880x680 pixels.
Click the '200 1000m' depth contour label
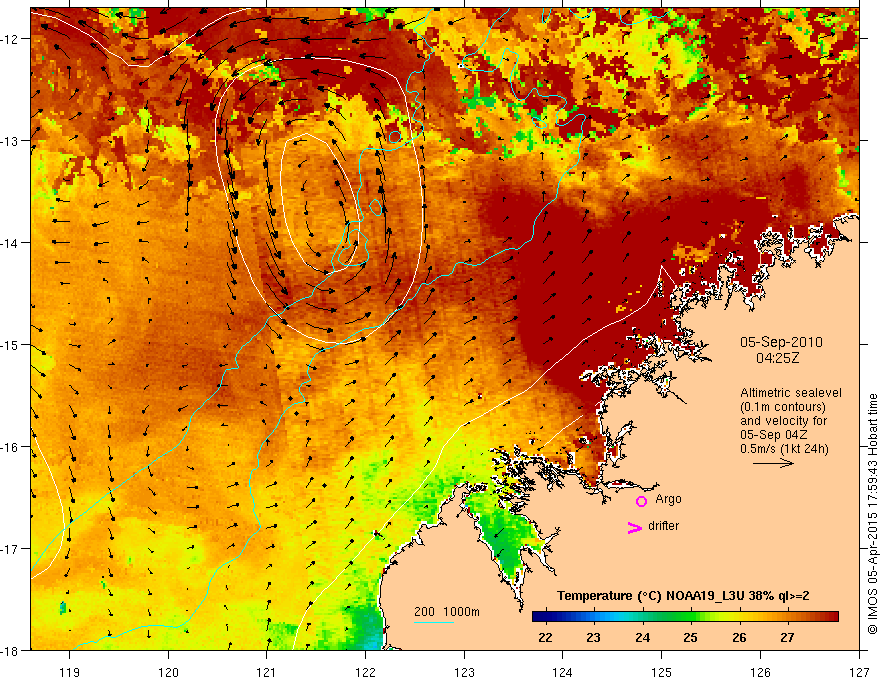point(447,612)
